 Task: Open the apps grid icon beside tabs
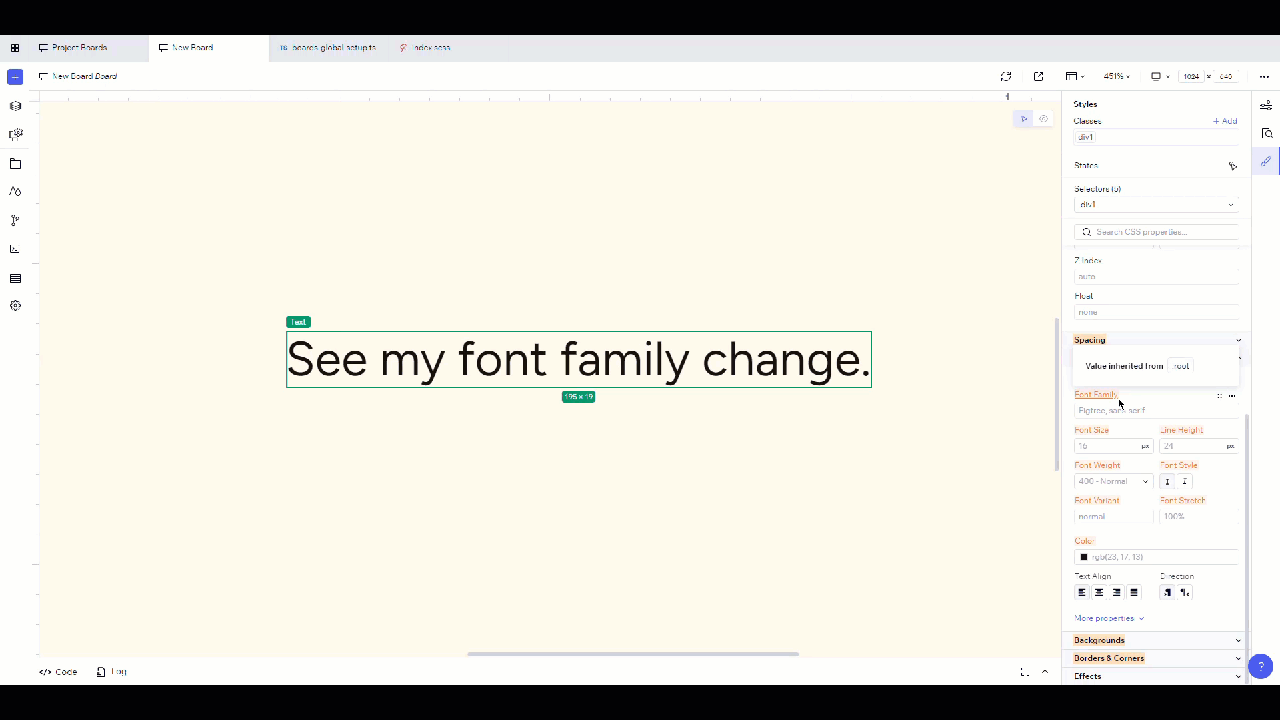tap(15, 48)
